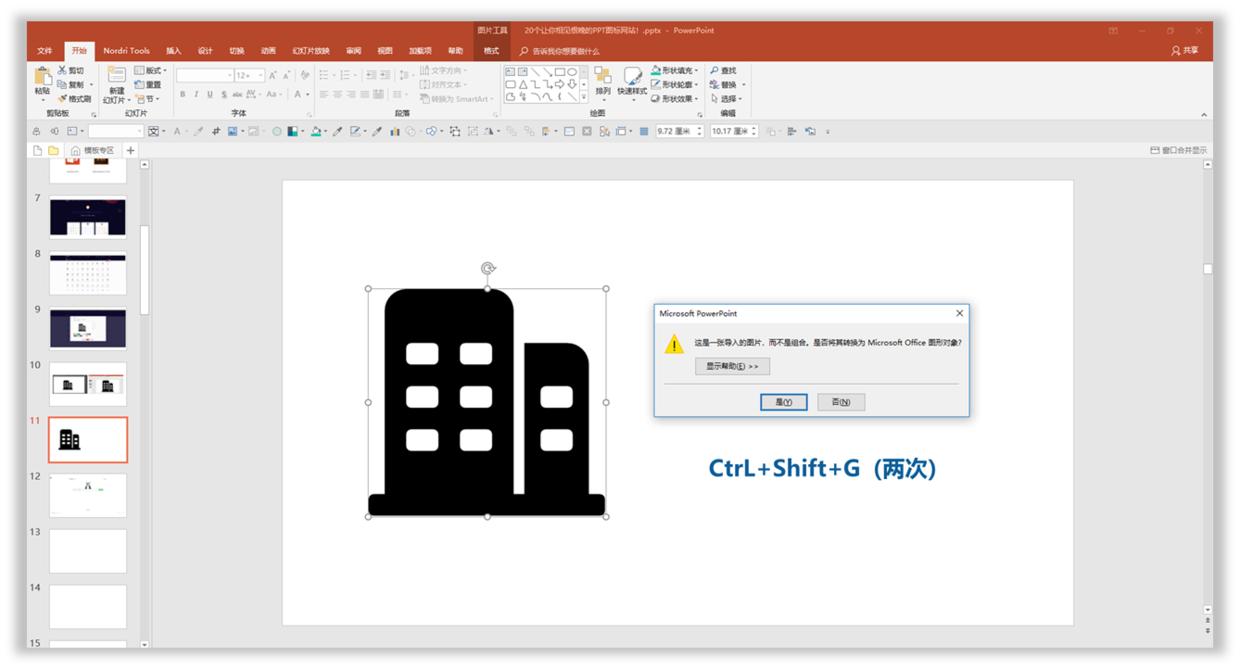
Task: Open the Shape Outline (形状轮廓) dropdown
Action: tap(675, 84)
